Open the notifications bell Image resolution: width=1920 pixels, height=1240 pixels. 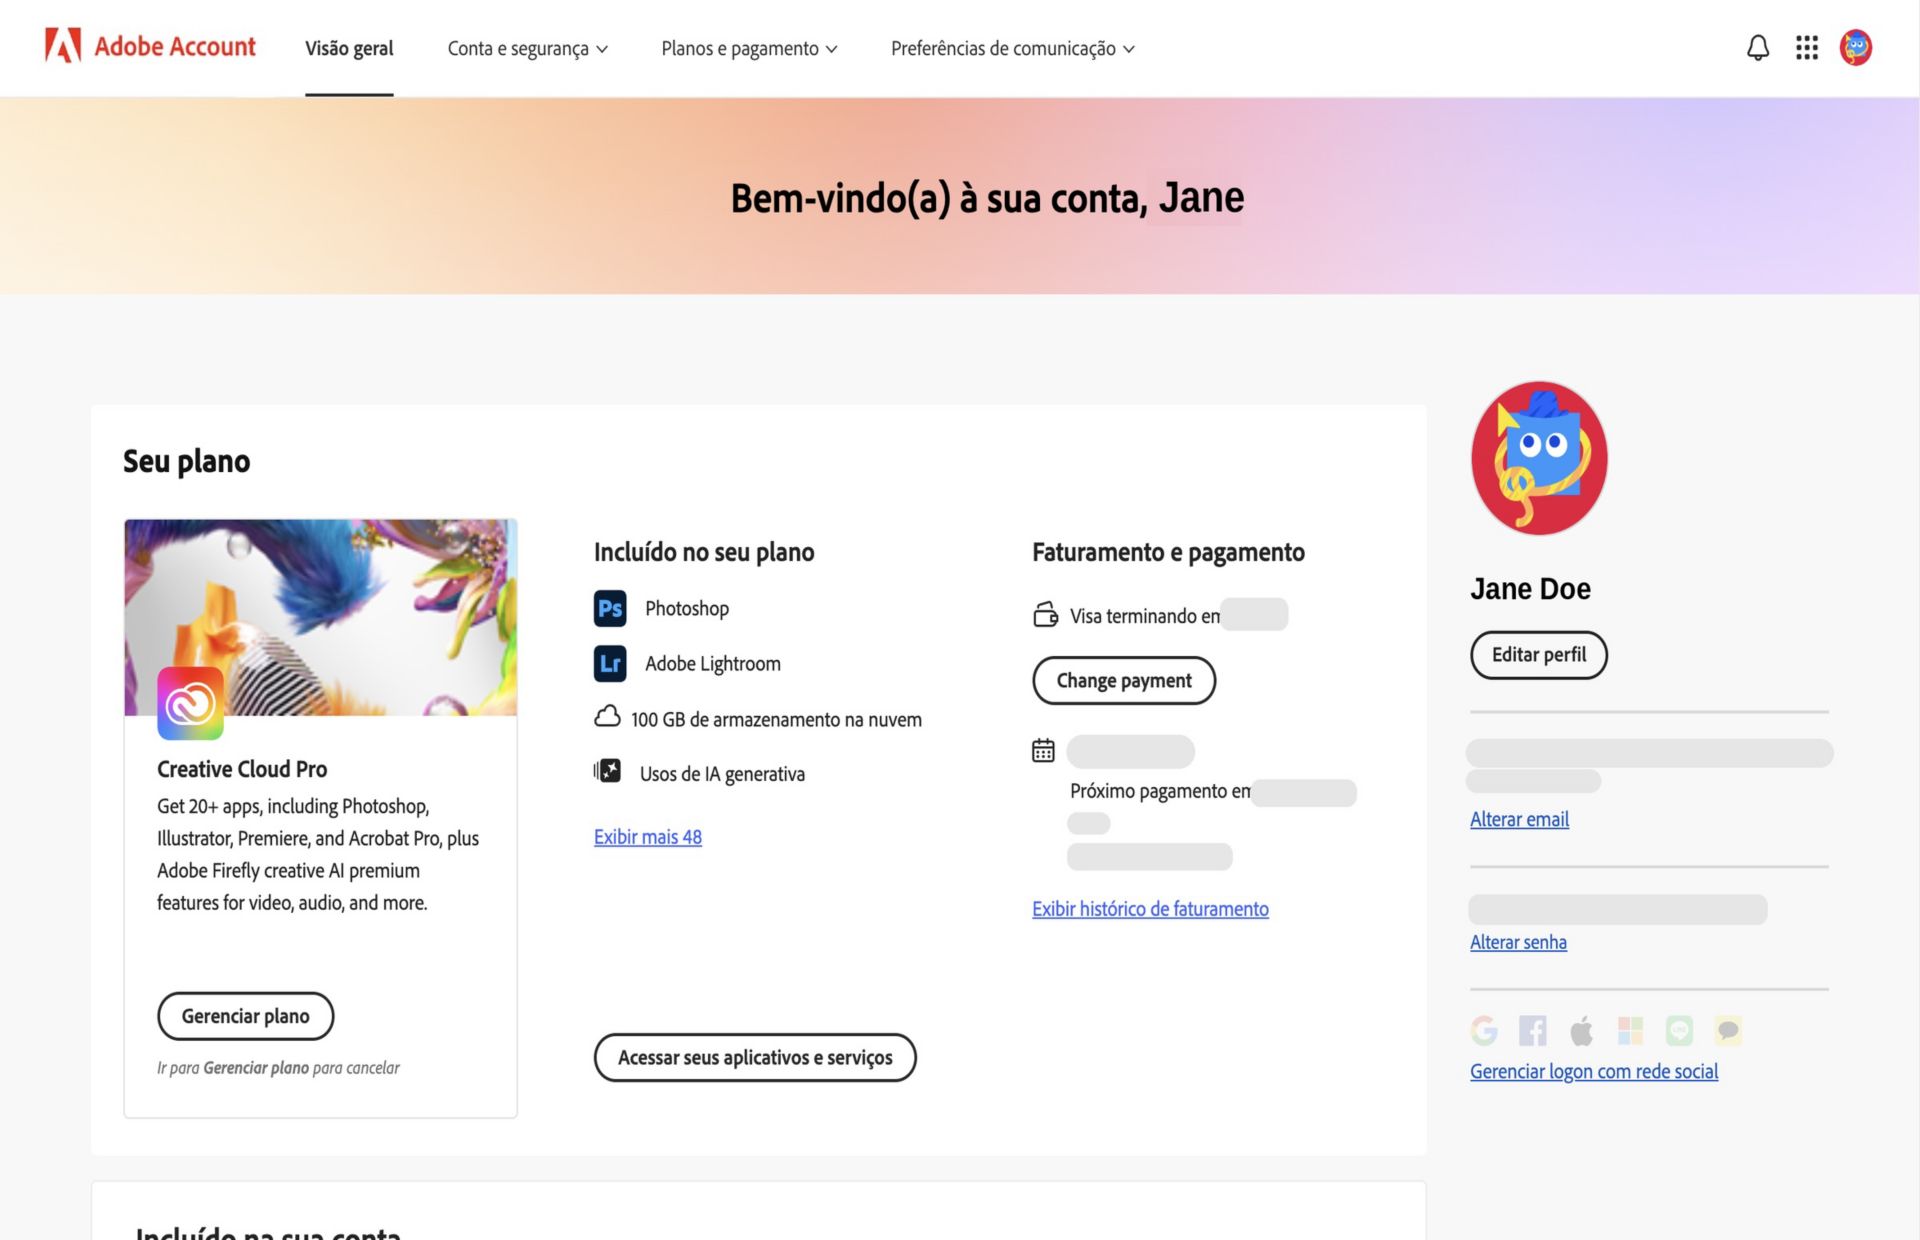[1757, 47]
